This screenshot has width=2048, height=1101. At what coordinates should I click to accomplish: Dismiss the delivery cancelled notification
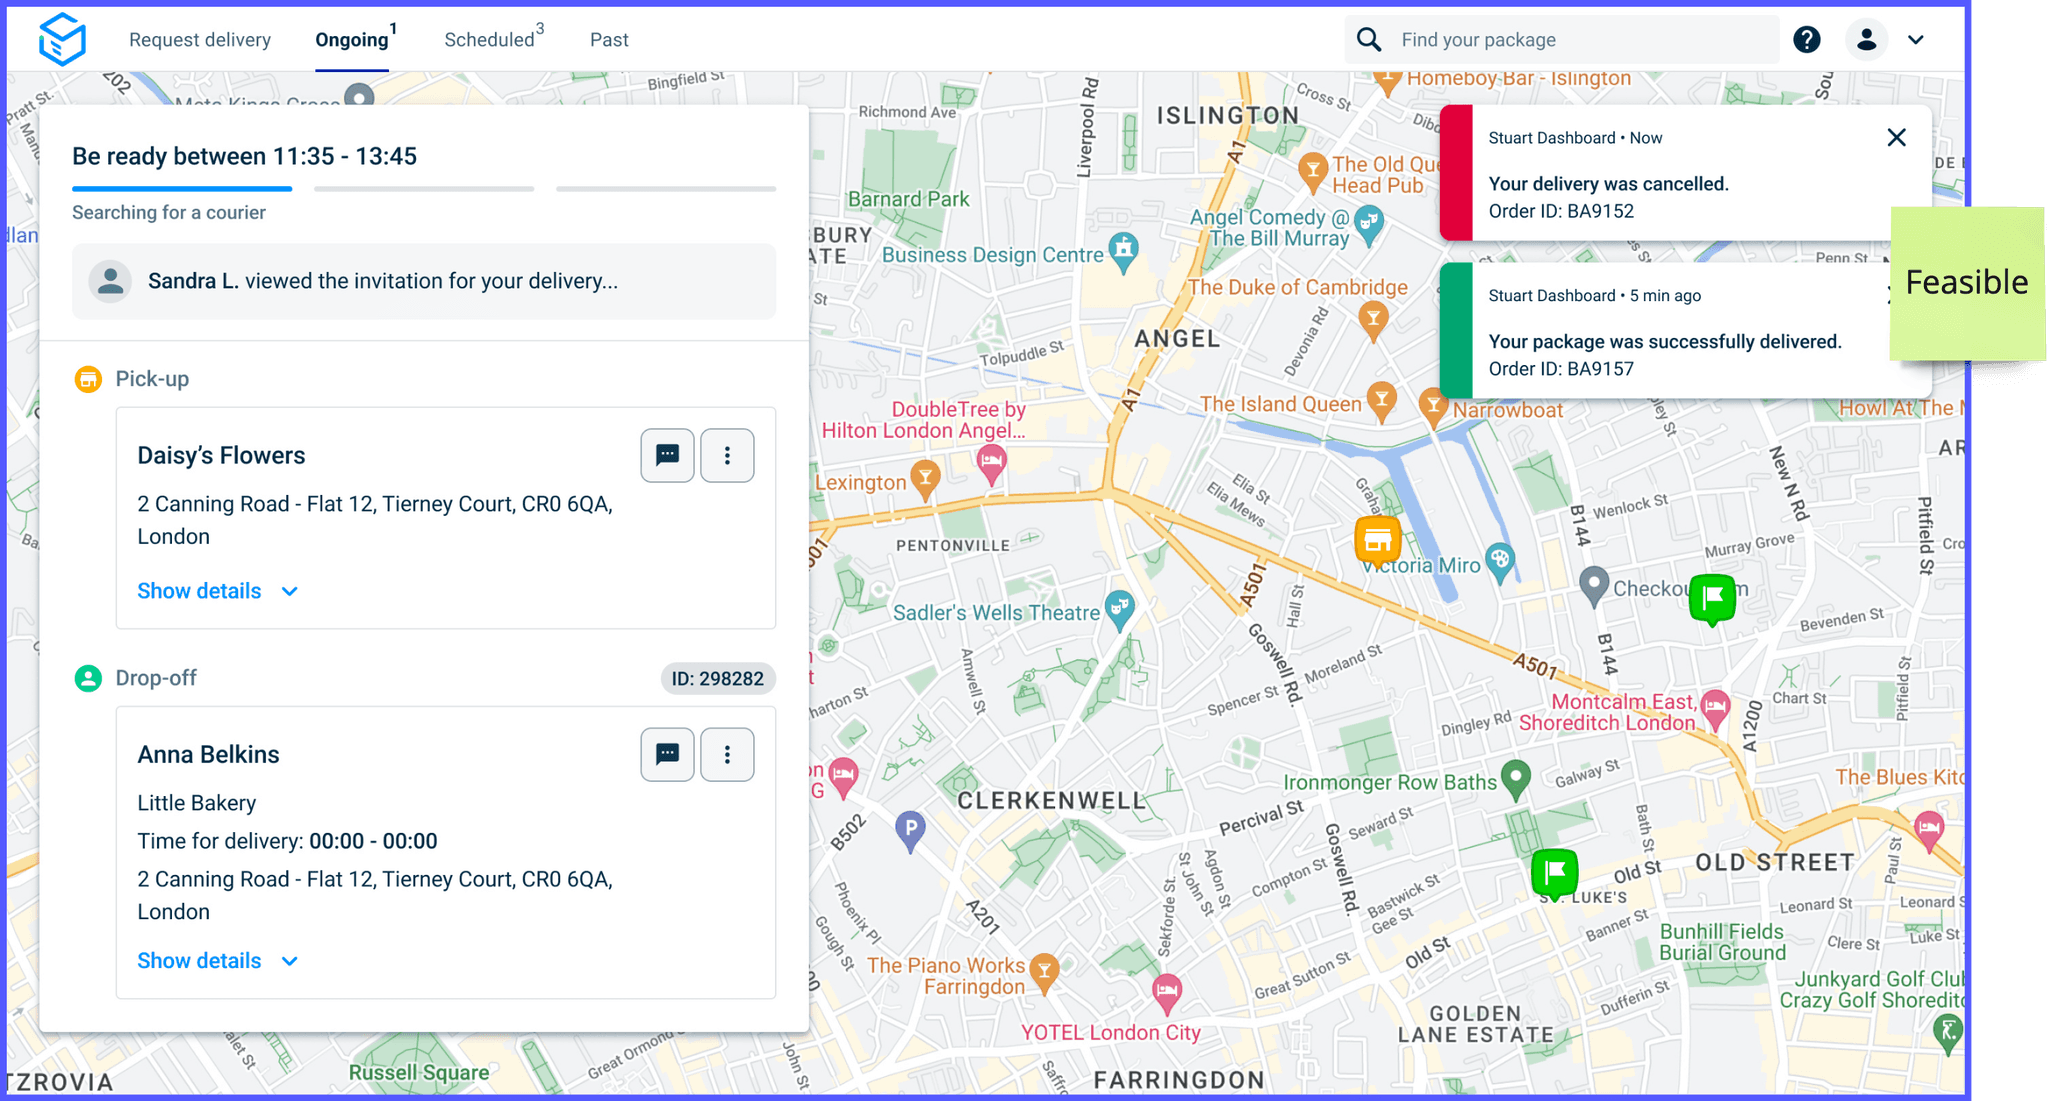click(1896, 138)
